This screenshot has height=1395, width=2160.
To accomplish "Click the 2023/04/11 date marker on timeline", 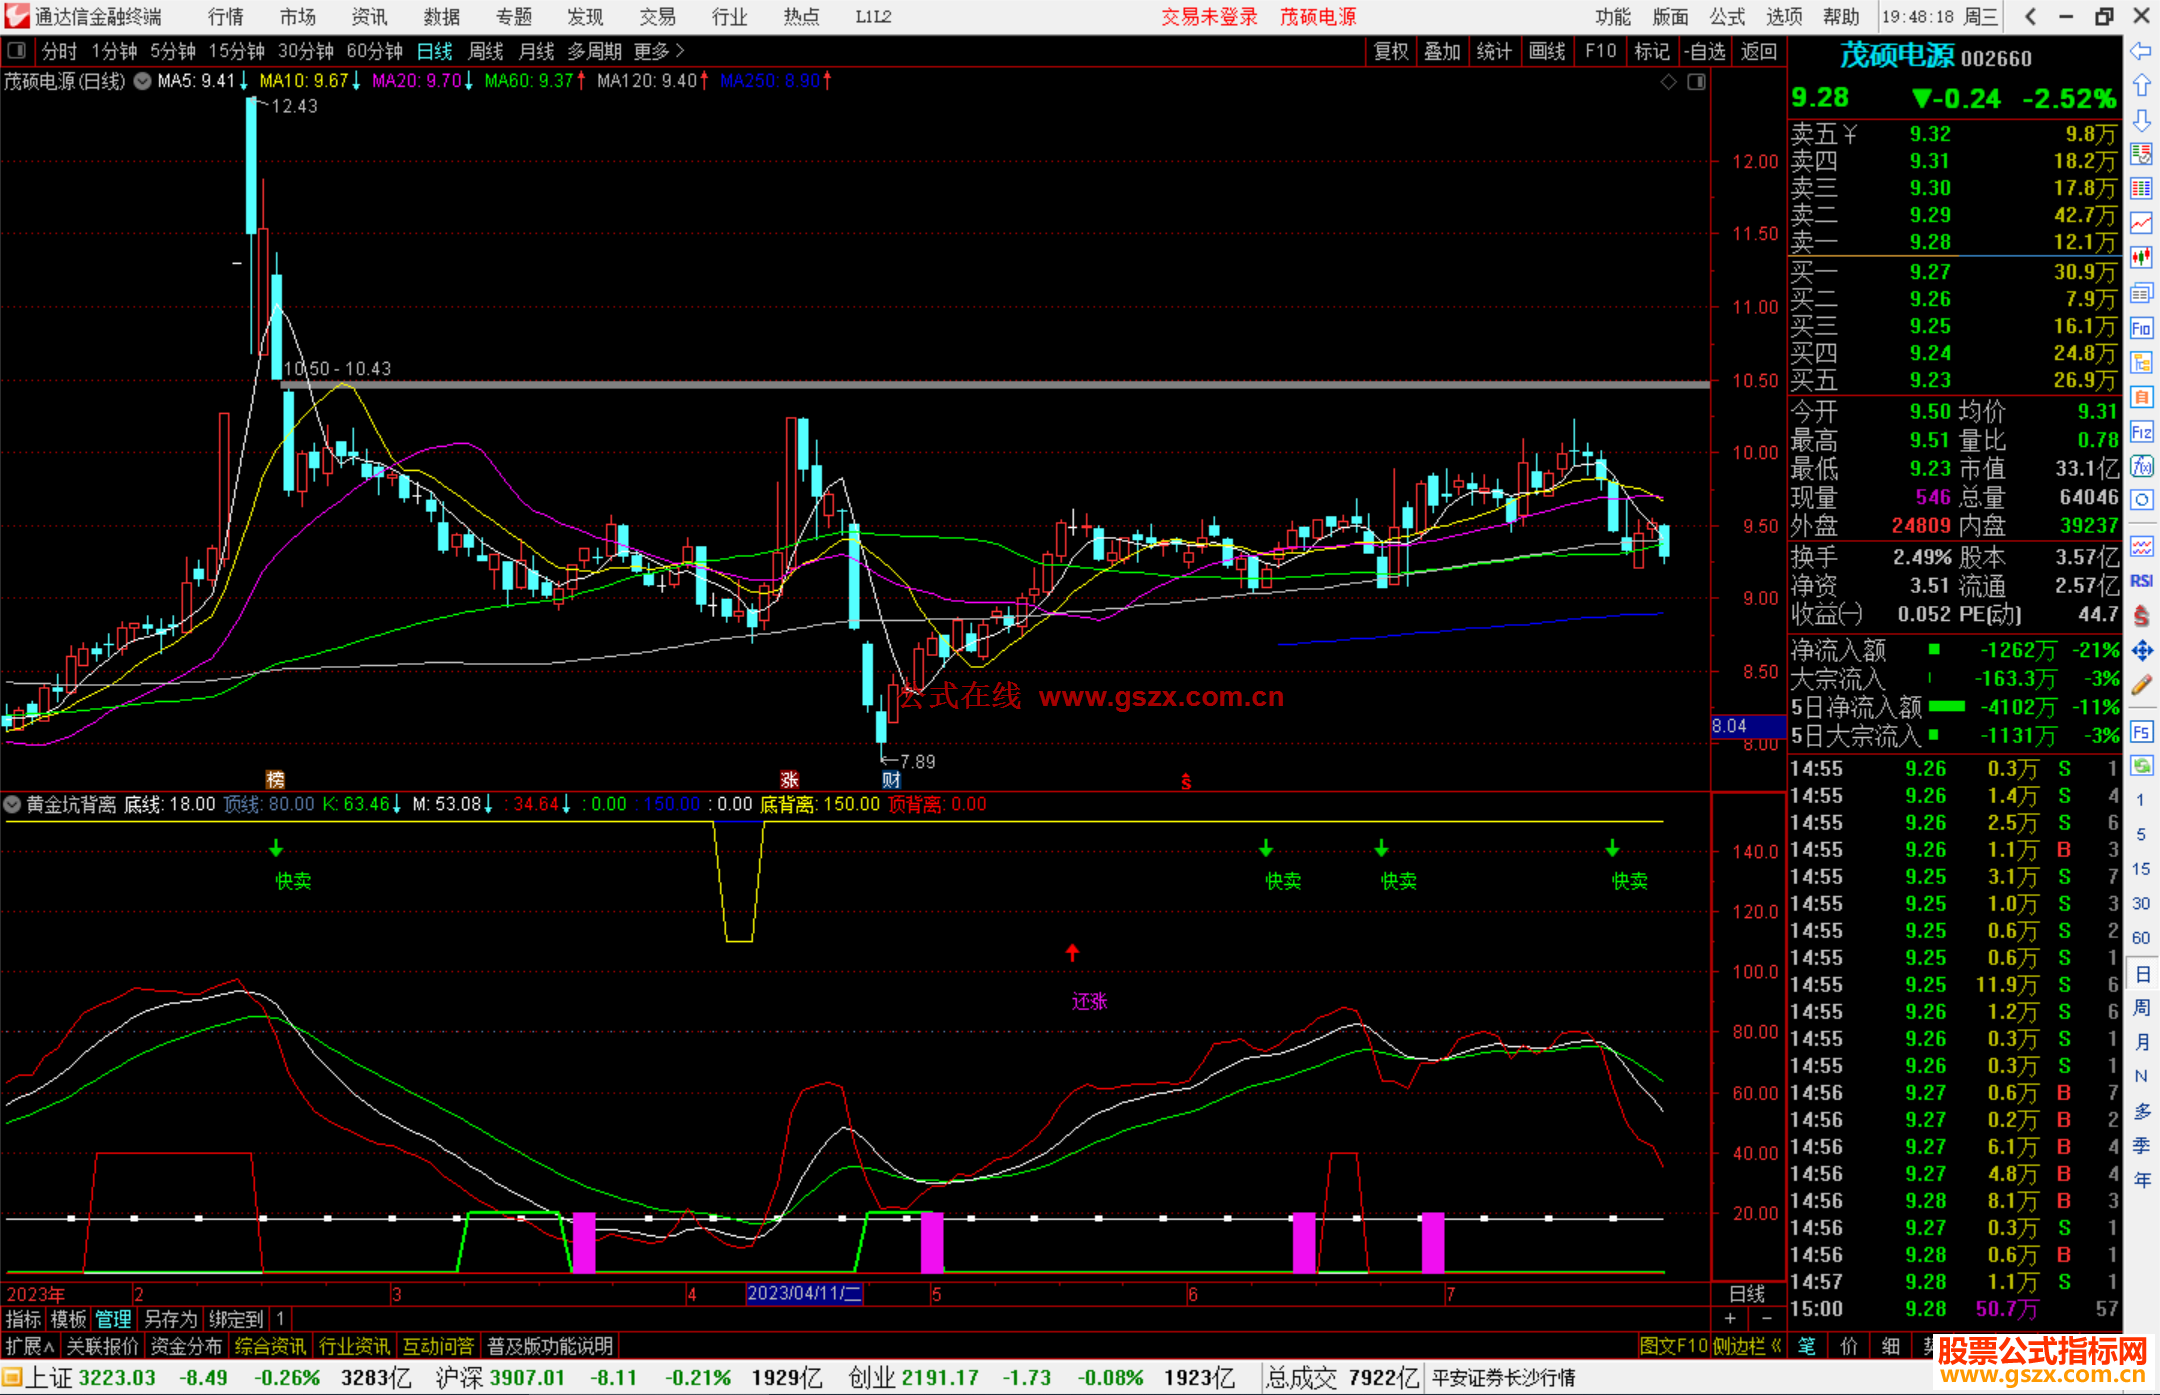I will pos(804,1293).
